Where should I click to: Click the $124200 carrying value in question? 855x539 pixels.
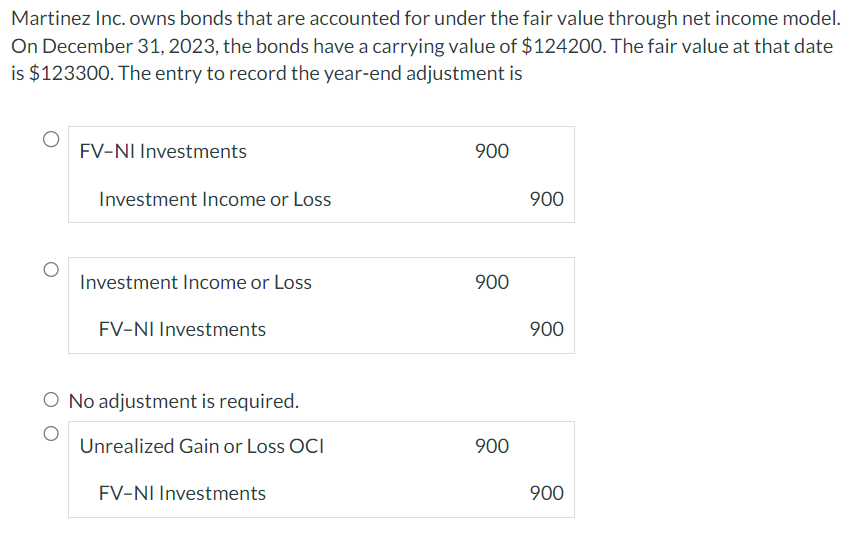(x=563, y=46)
